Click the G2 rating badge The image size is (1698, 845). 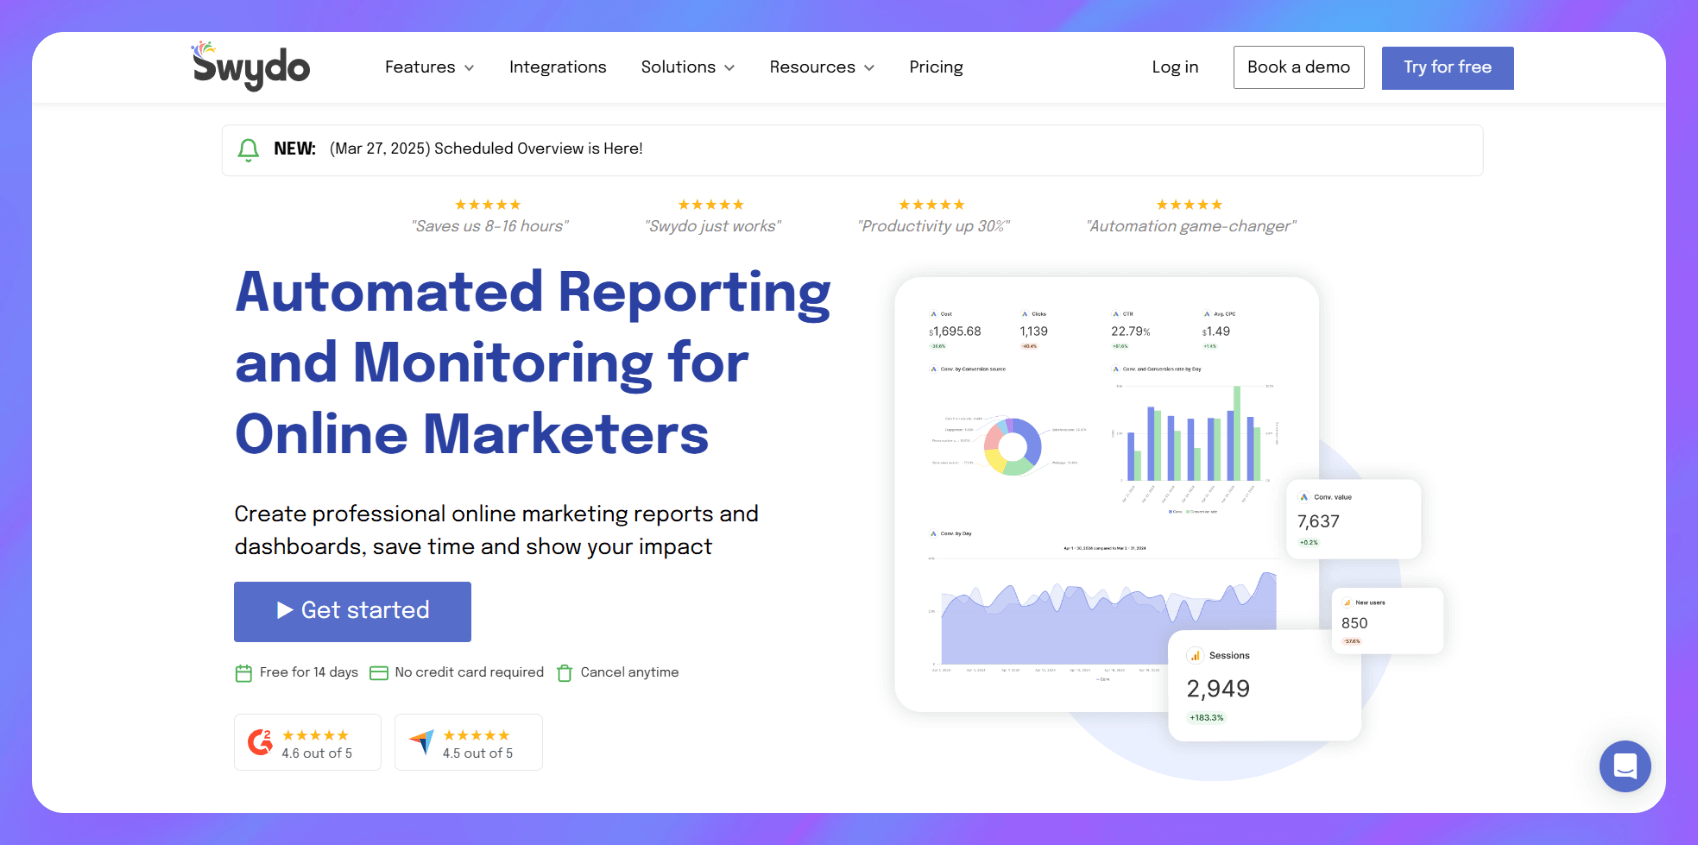point(308,743)
